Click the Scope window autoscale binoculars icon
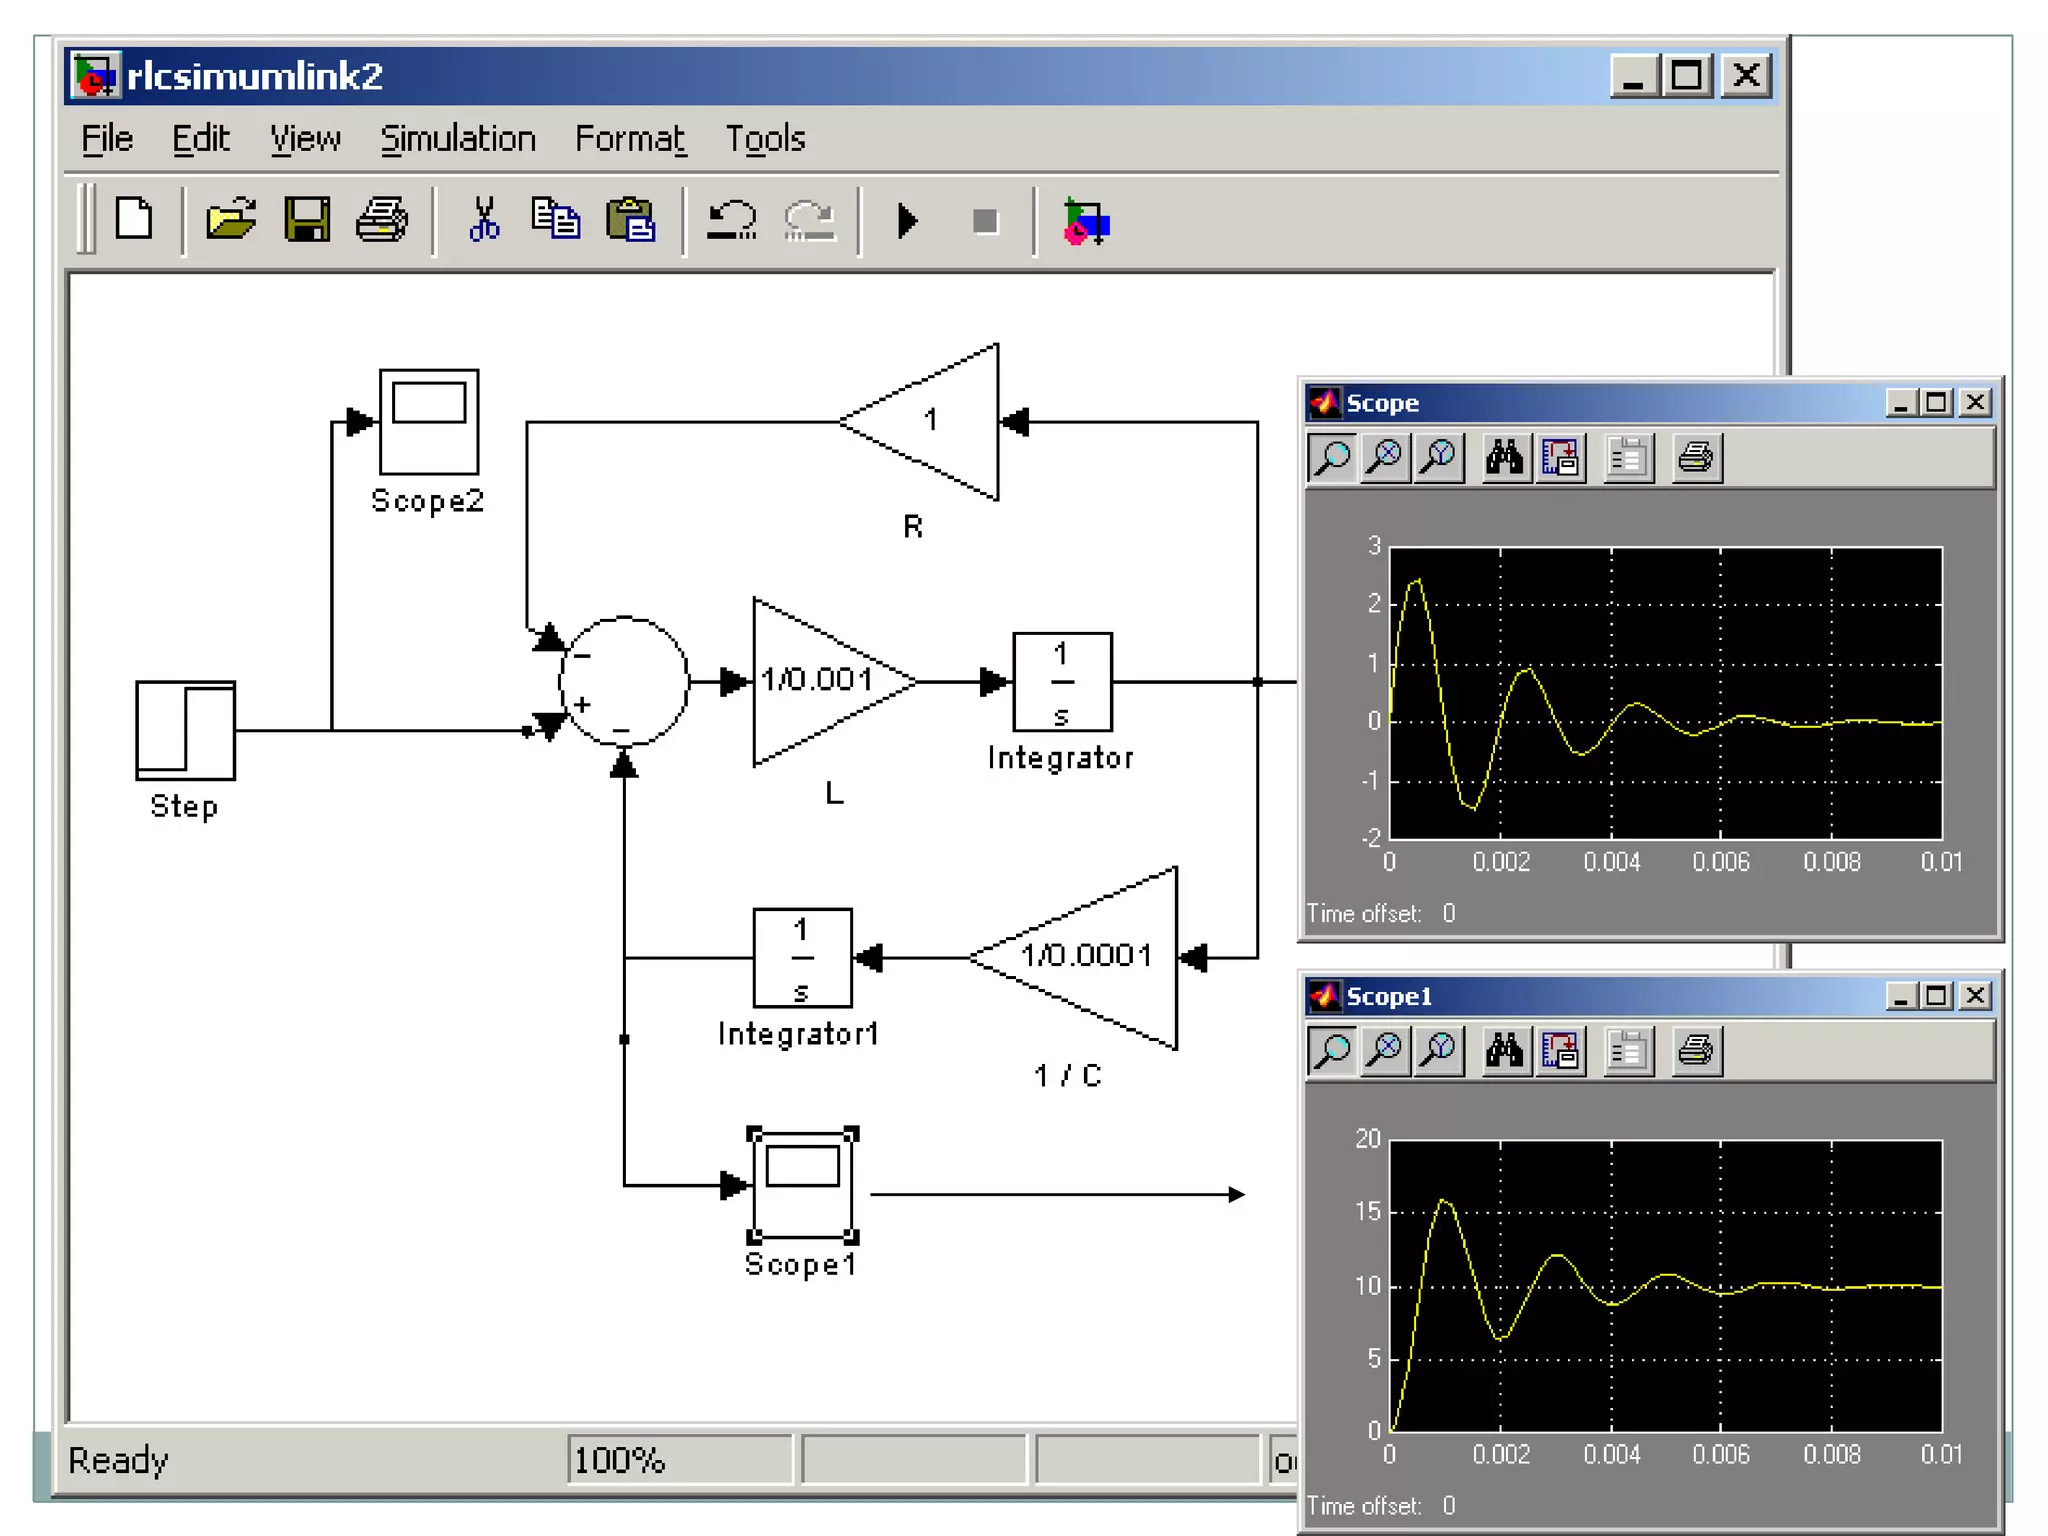2048x1536 pixels. click(x=1504, y=458)
